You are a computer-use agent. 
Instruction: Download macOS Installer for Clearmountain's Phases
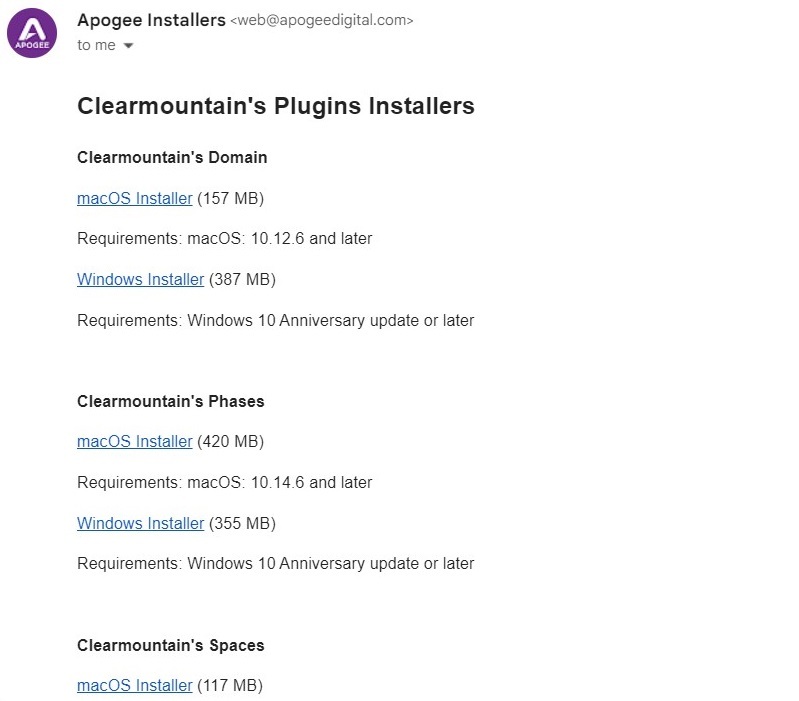134,442
